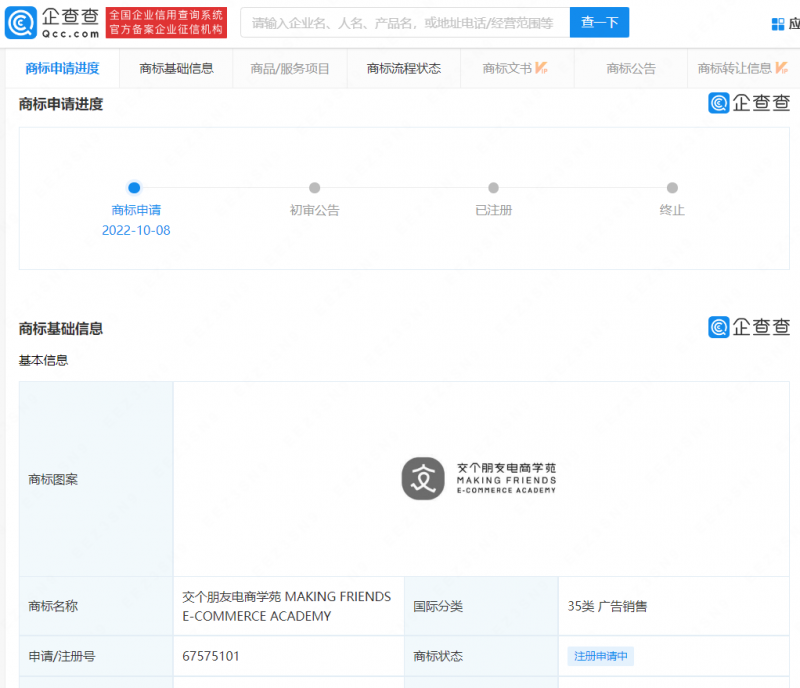Click the 商标基础信息 section heading
Screen dimensions: 800x688
point(61,329)
